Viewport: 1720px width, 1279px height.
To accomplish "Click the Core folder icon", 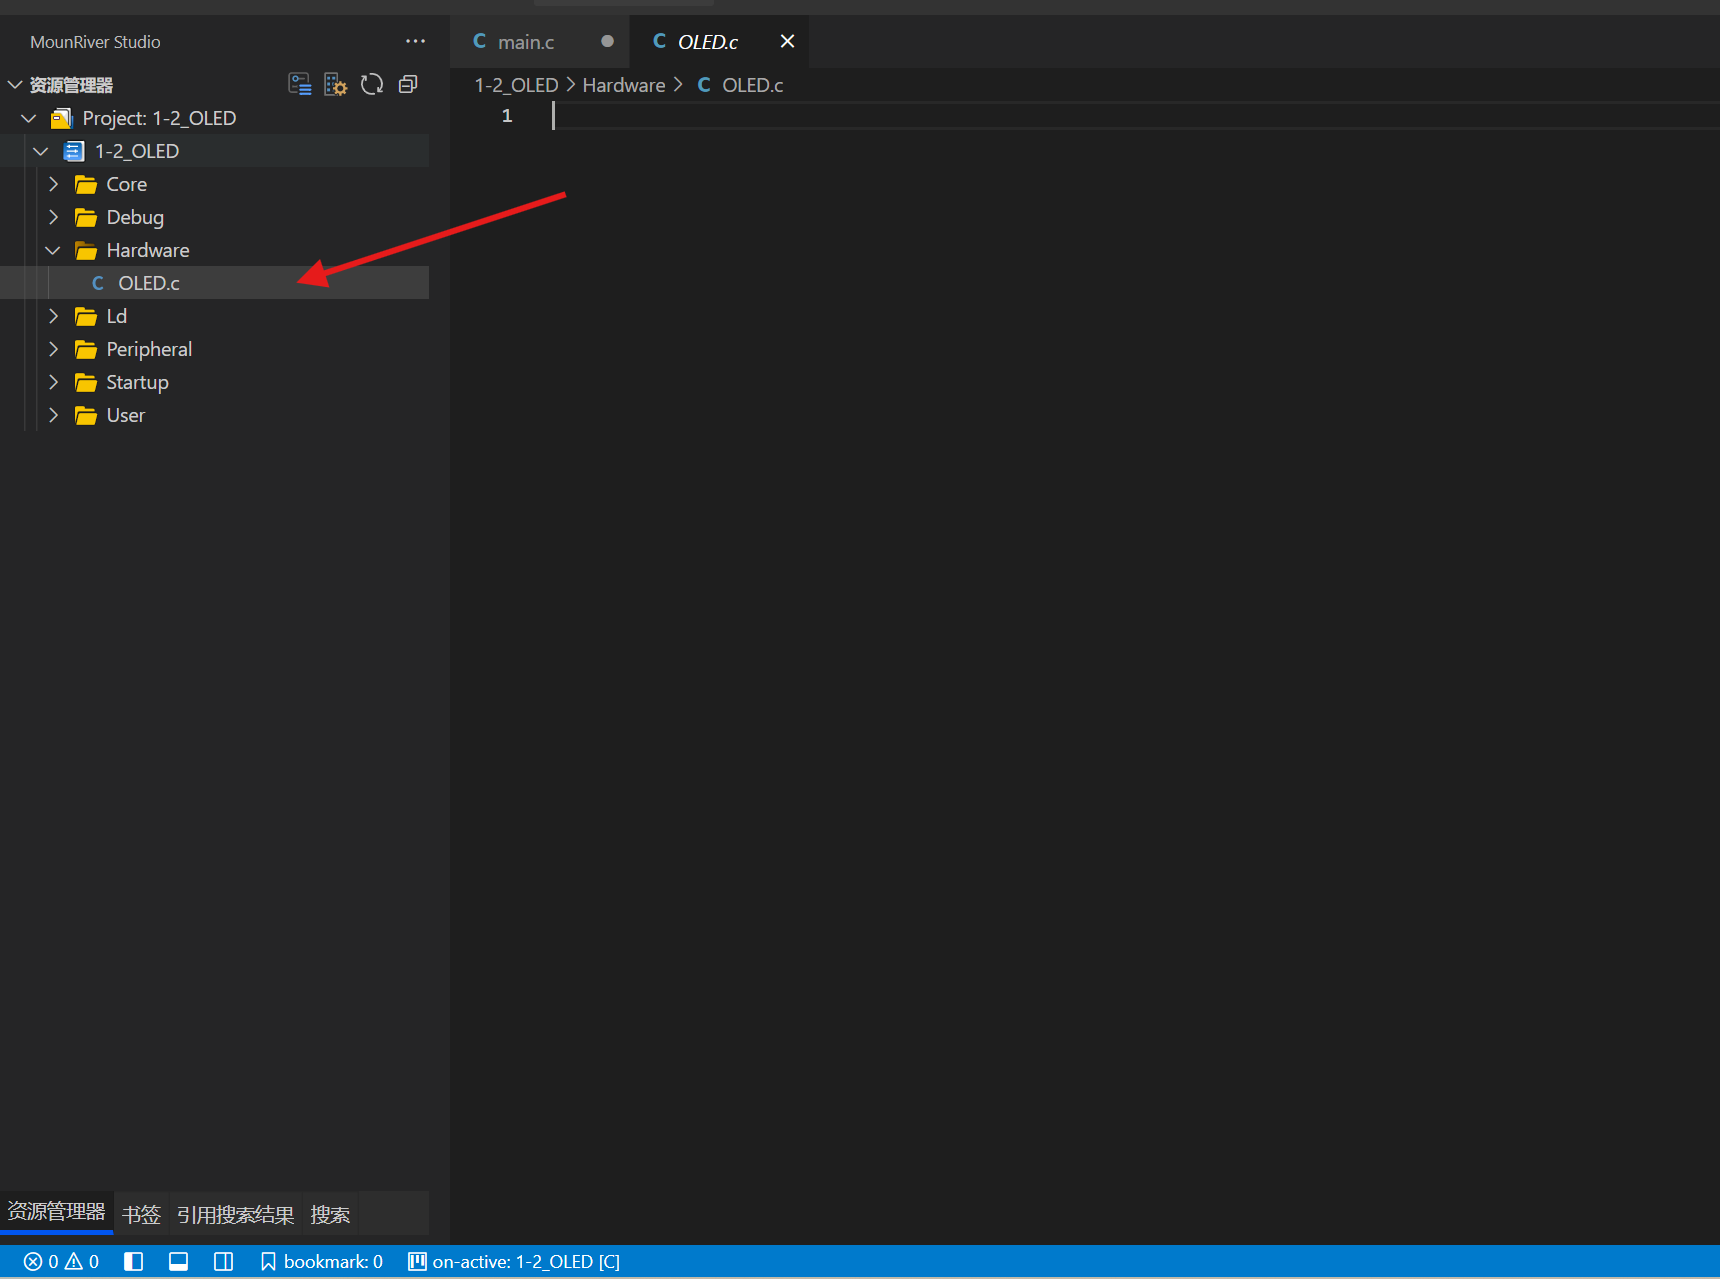I will pyautogui.click(x=86, y=185).
